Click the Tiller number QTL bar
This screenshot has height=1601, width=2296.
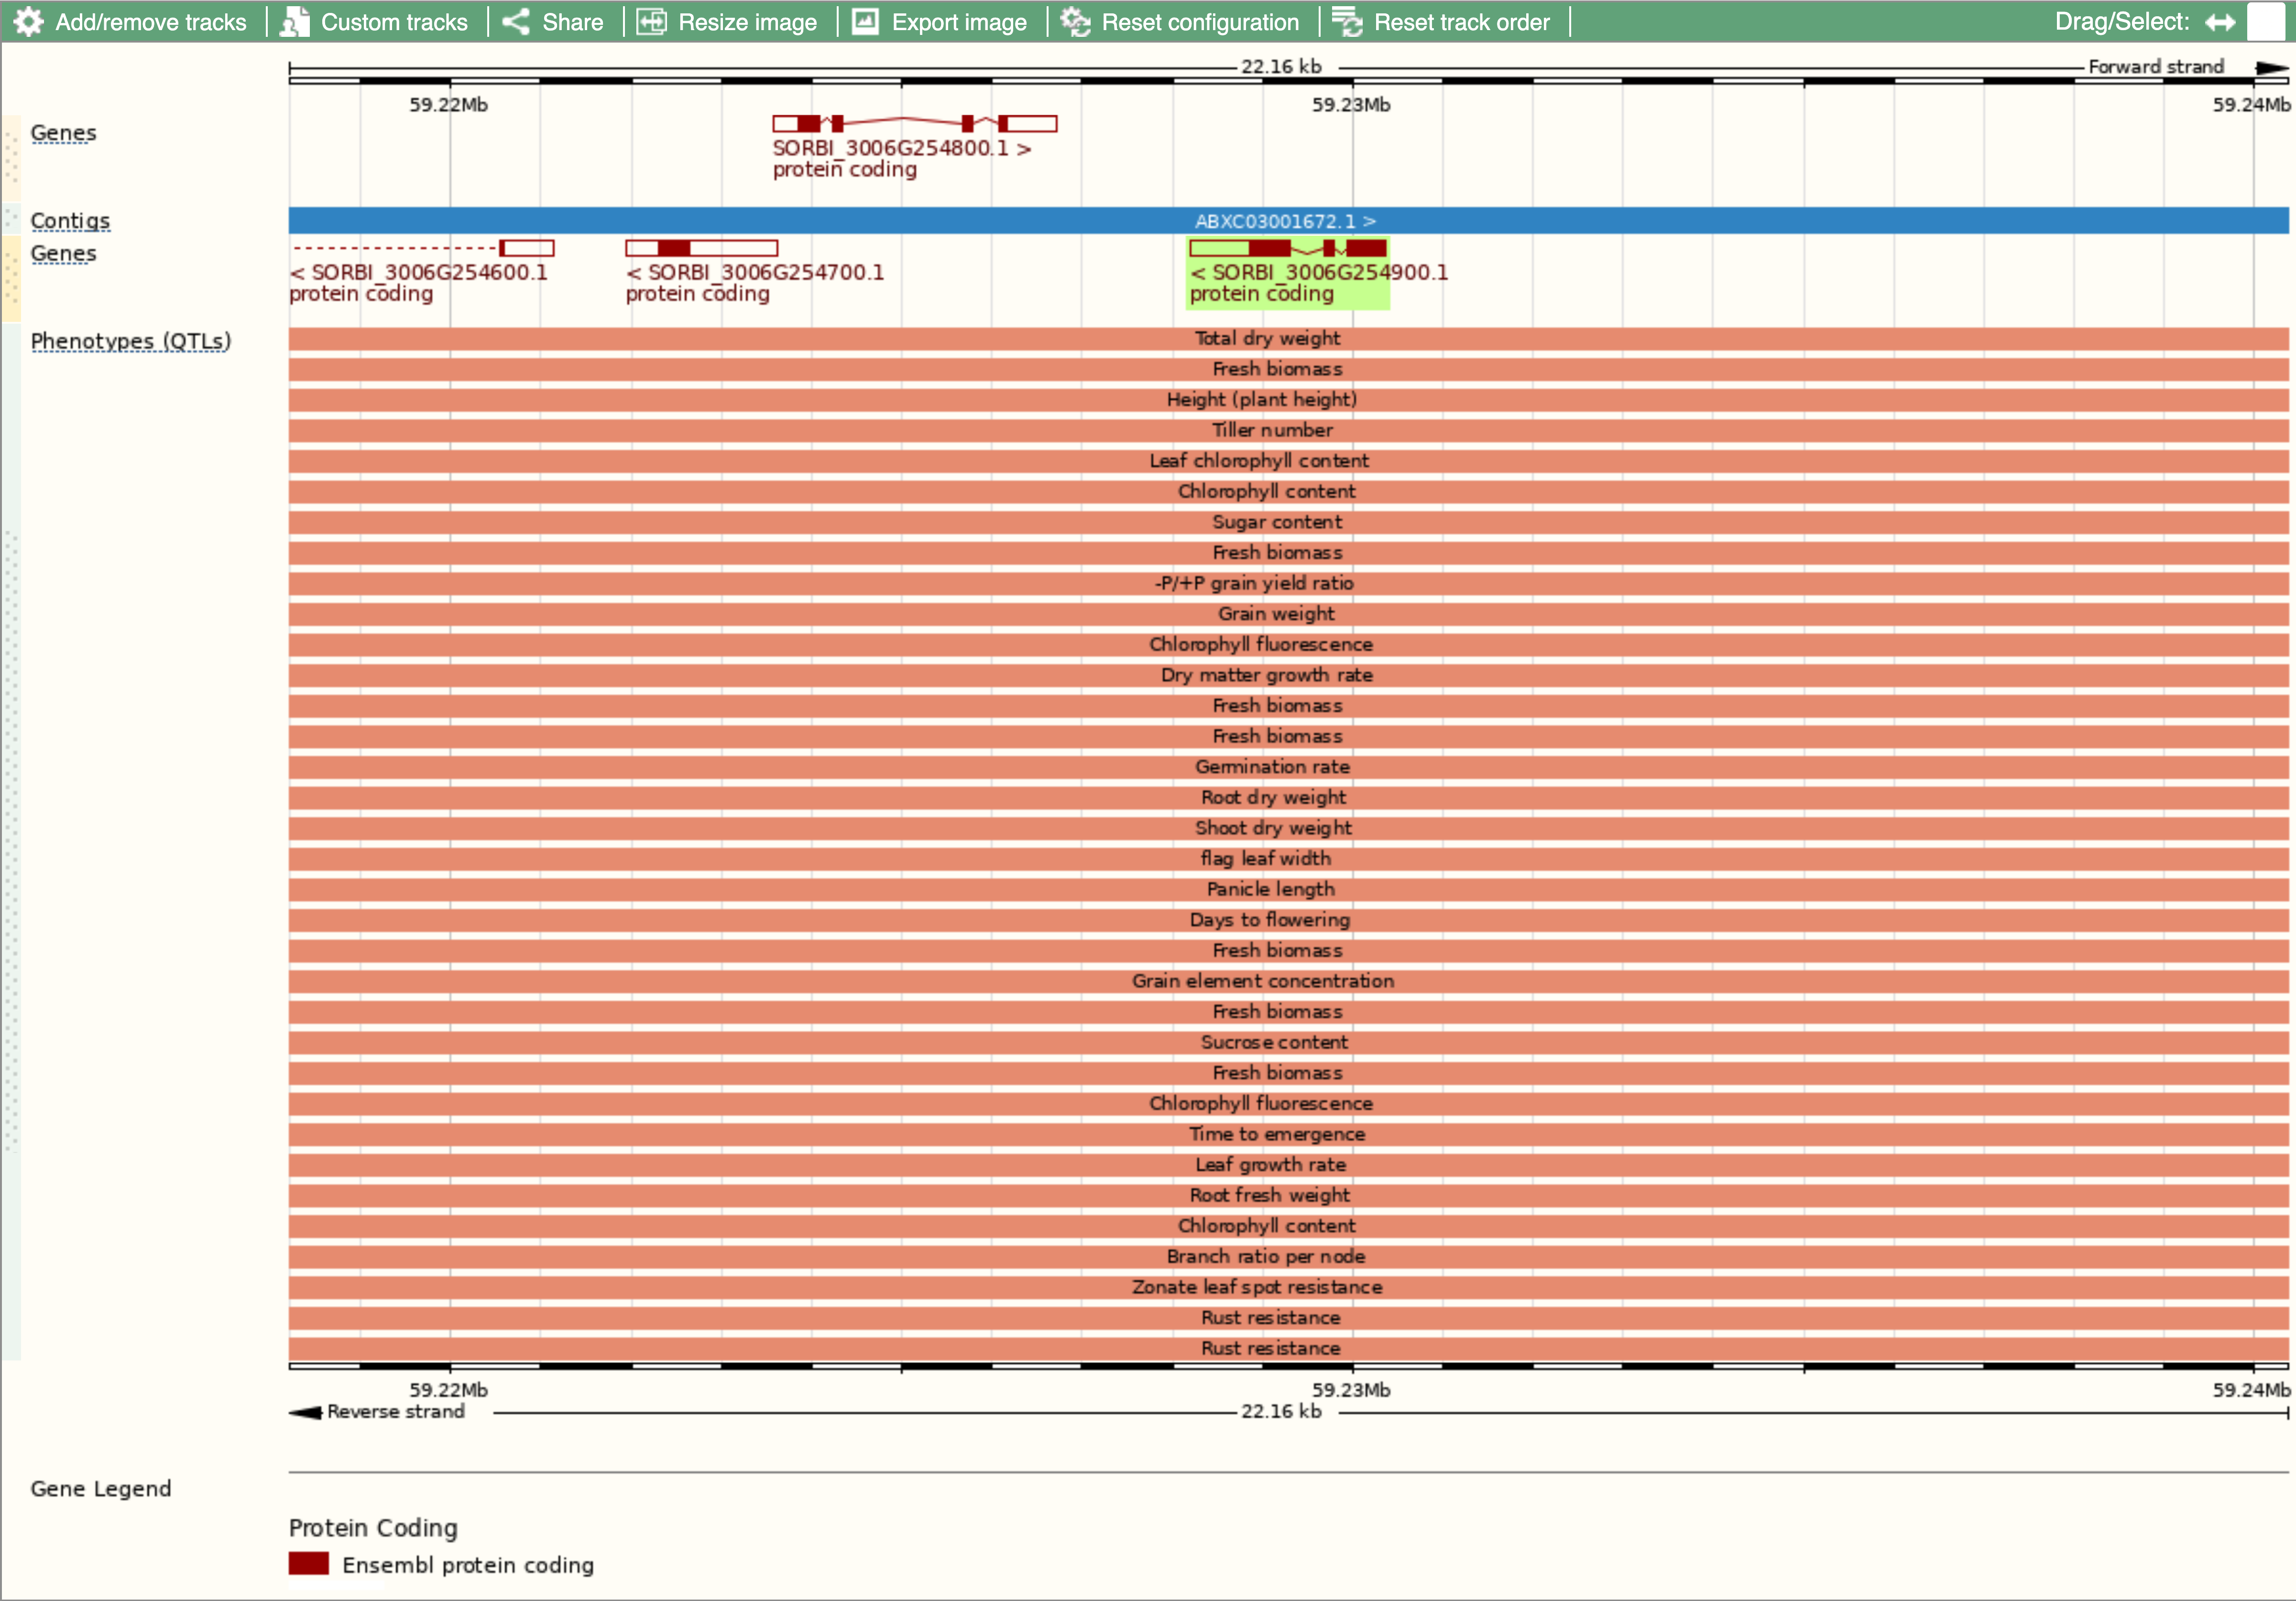1288,430
